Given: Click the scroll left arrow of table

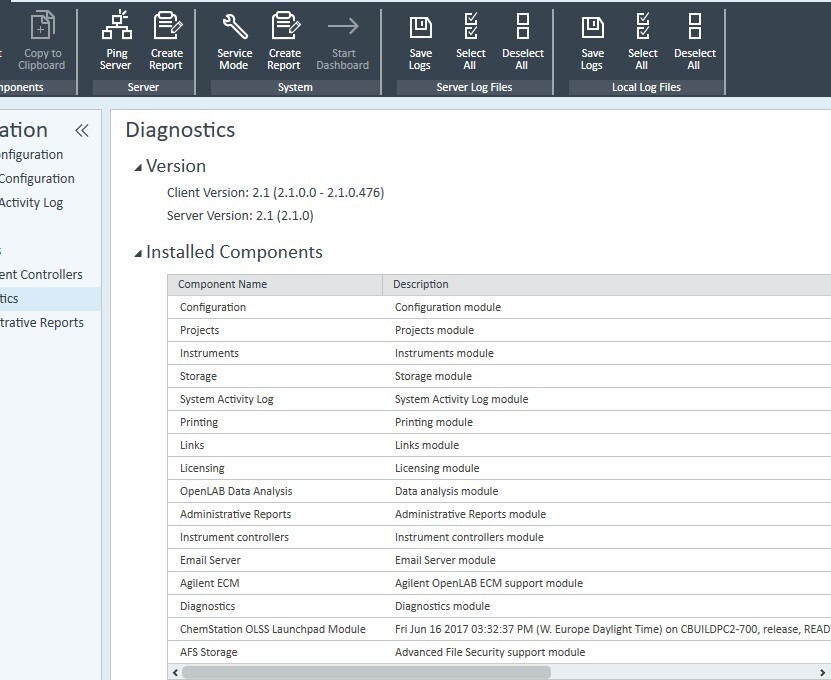Looking at the screenshot, I should point(175,672).
